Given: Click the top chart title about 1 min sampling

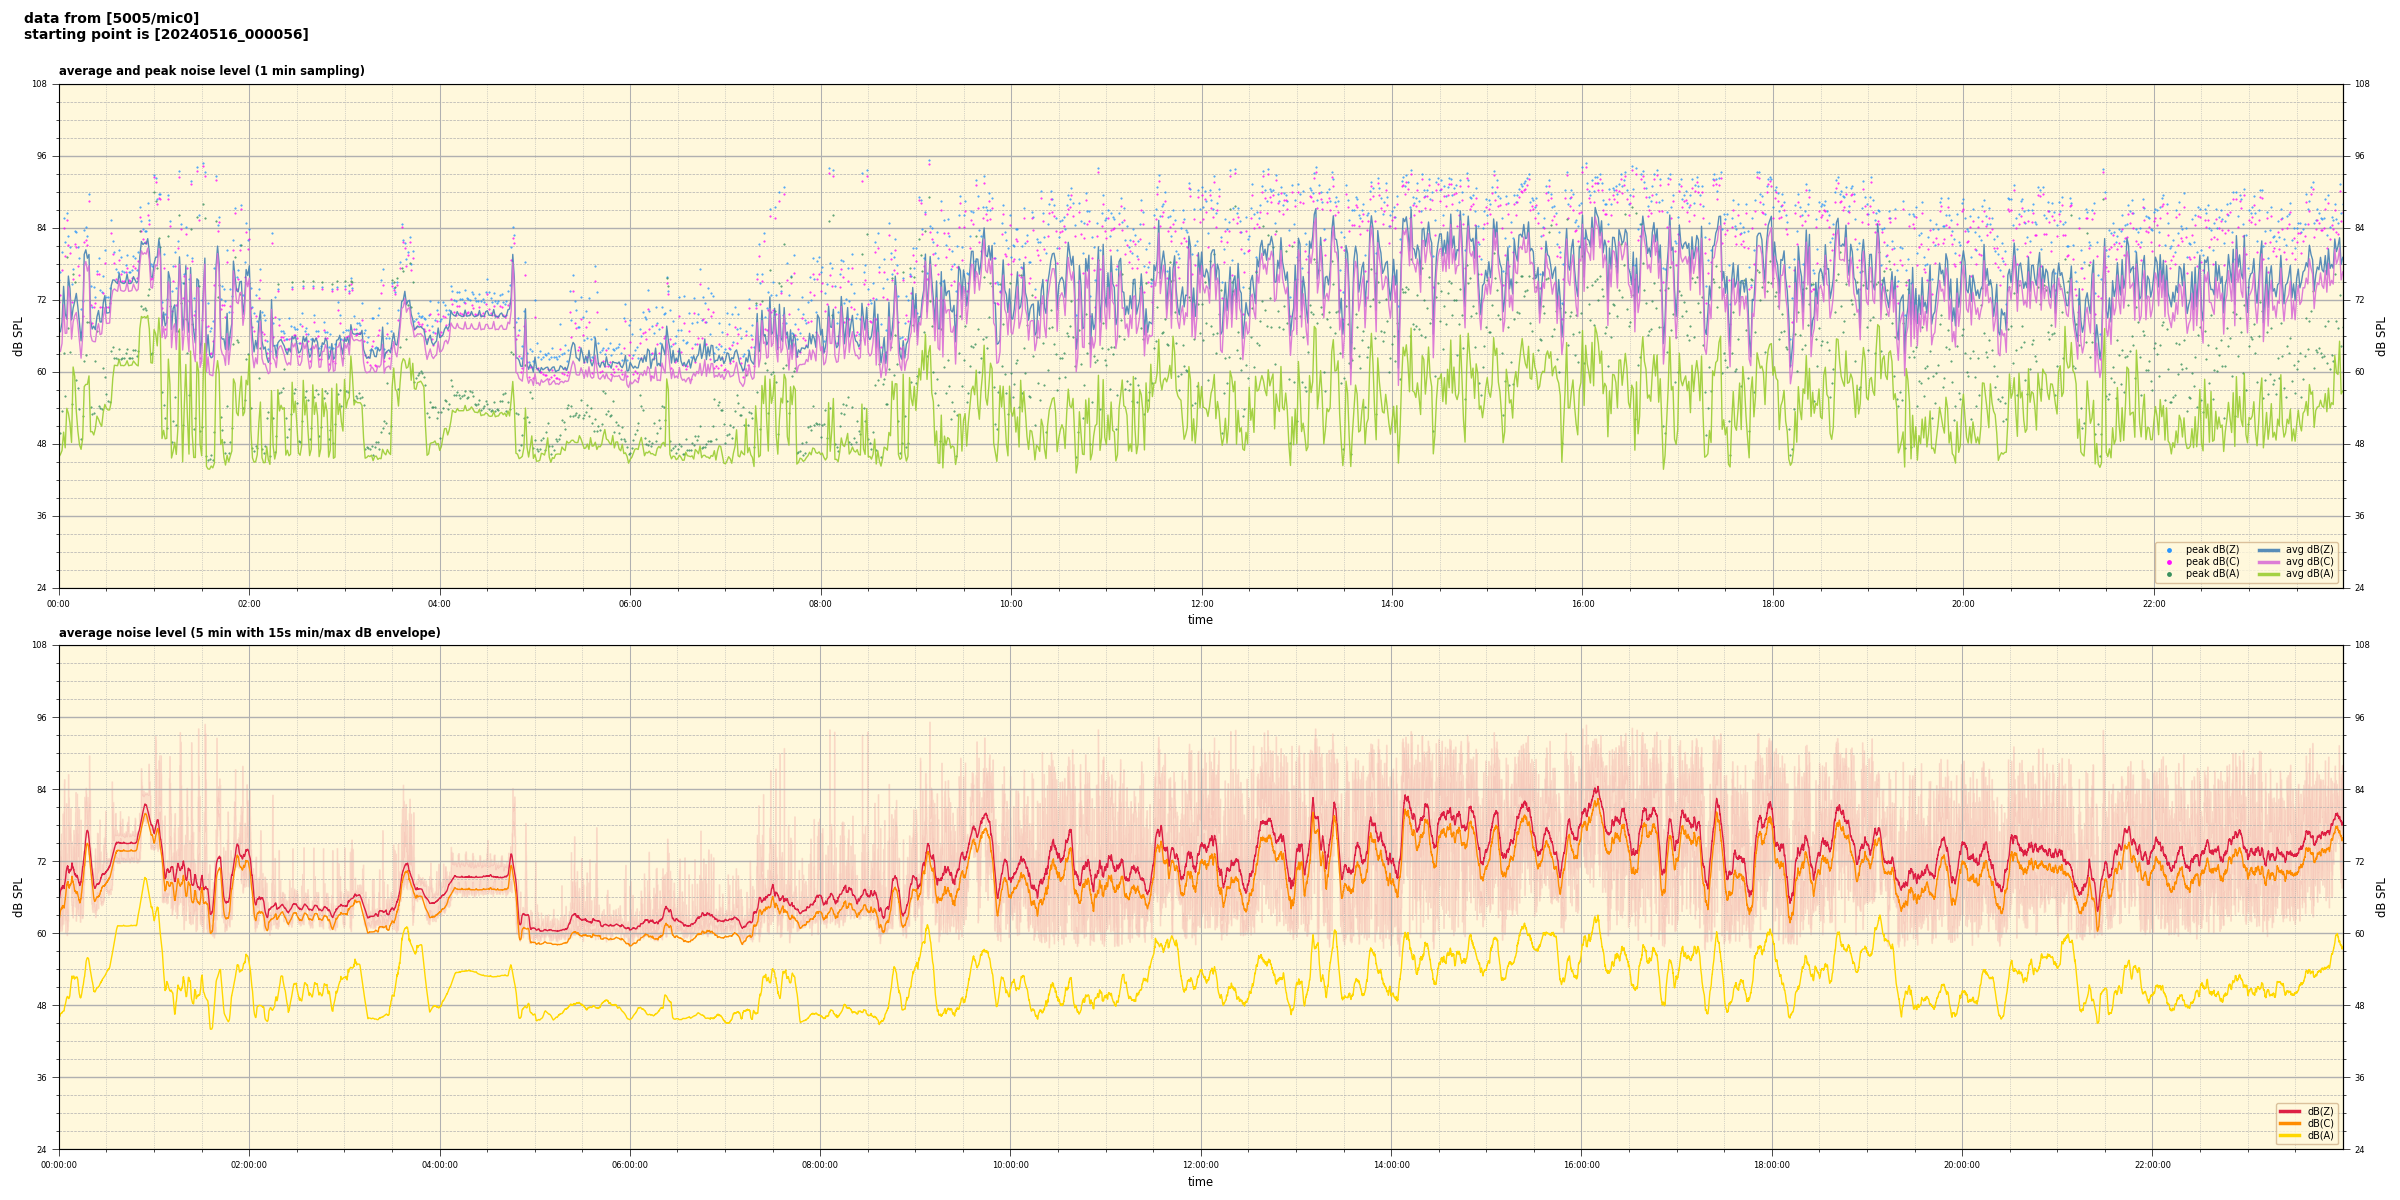Looking at the screenshot, I should pos(211,71).
